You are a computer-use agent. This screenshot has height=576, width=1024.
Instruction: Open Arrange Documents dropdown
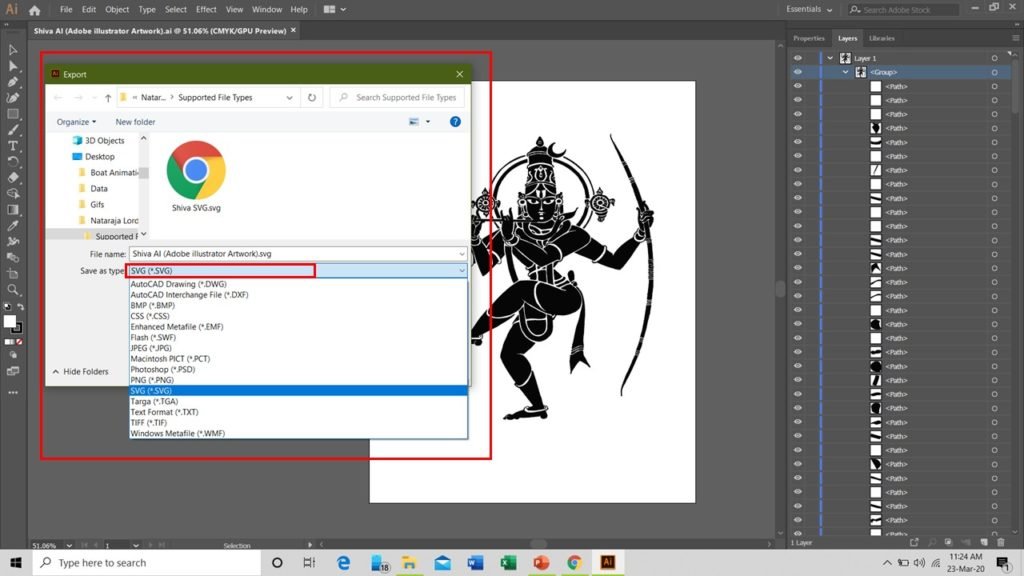coord(334,9)
